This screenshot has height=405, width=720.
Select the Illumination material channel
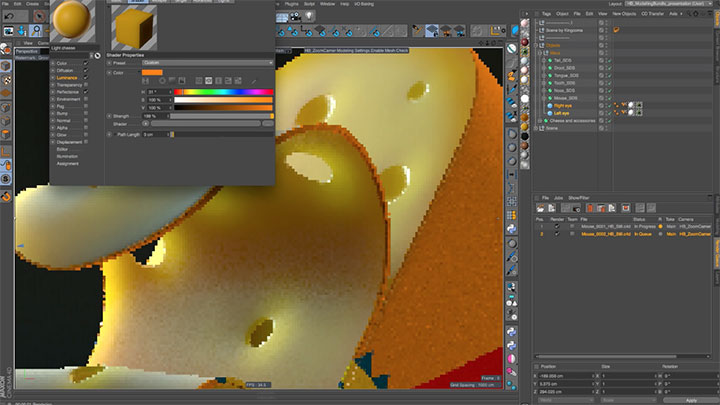(x=68, y=157)
